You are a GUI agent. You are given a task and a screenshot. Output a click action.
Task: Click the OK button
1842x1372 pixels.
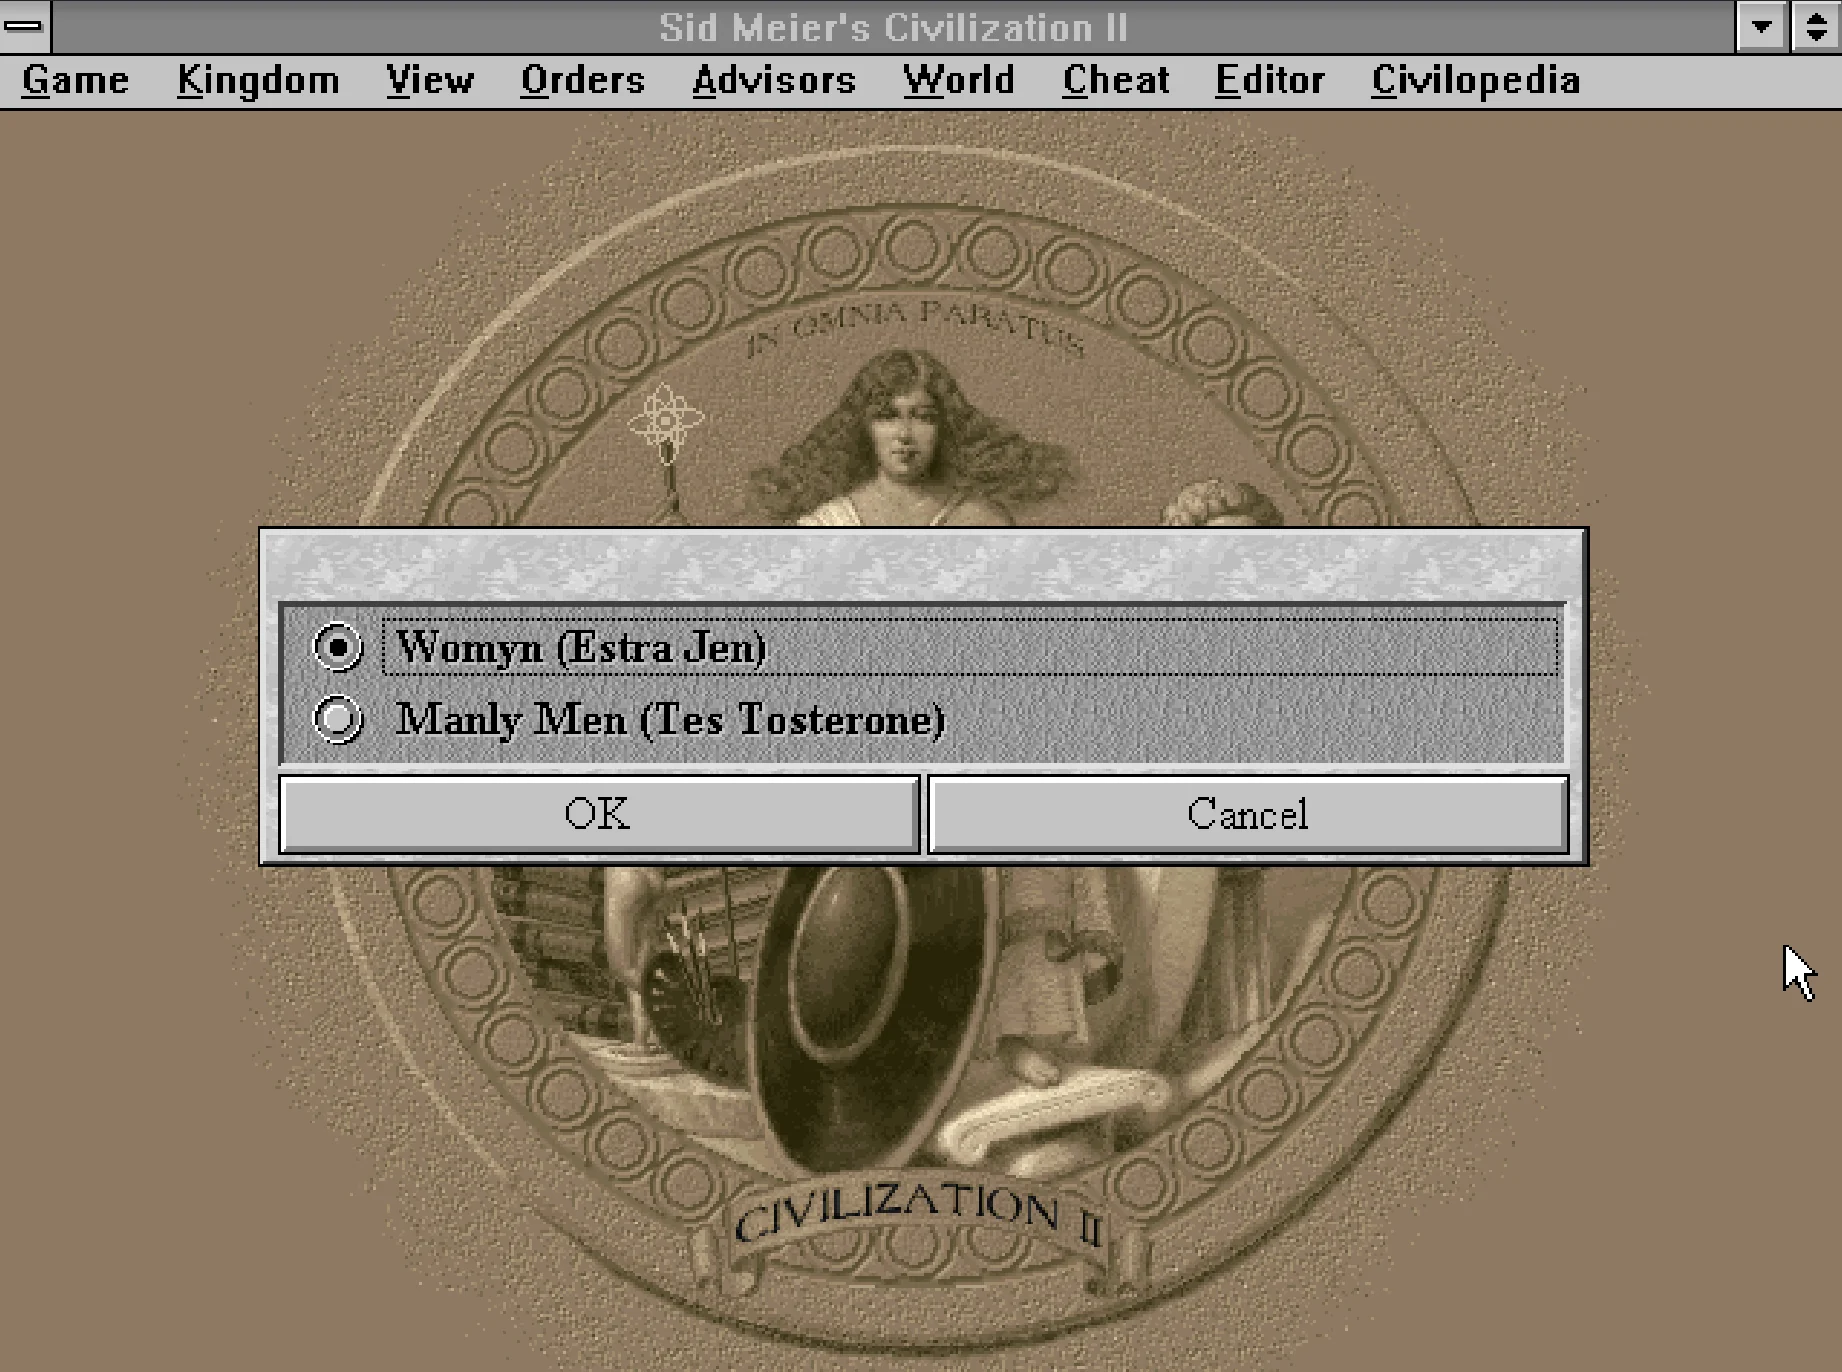598,814
